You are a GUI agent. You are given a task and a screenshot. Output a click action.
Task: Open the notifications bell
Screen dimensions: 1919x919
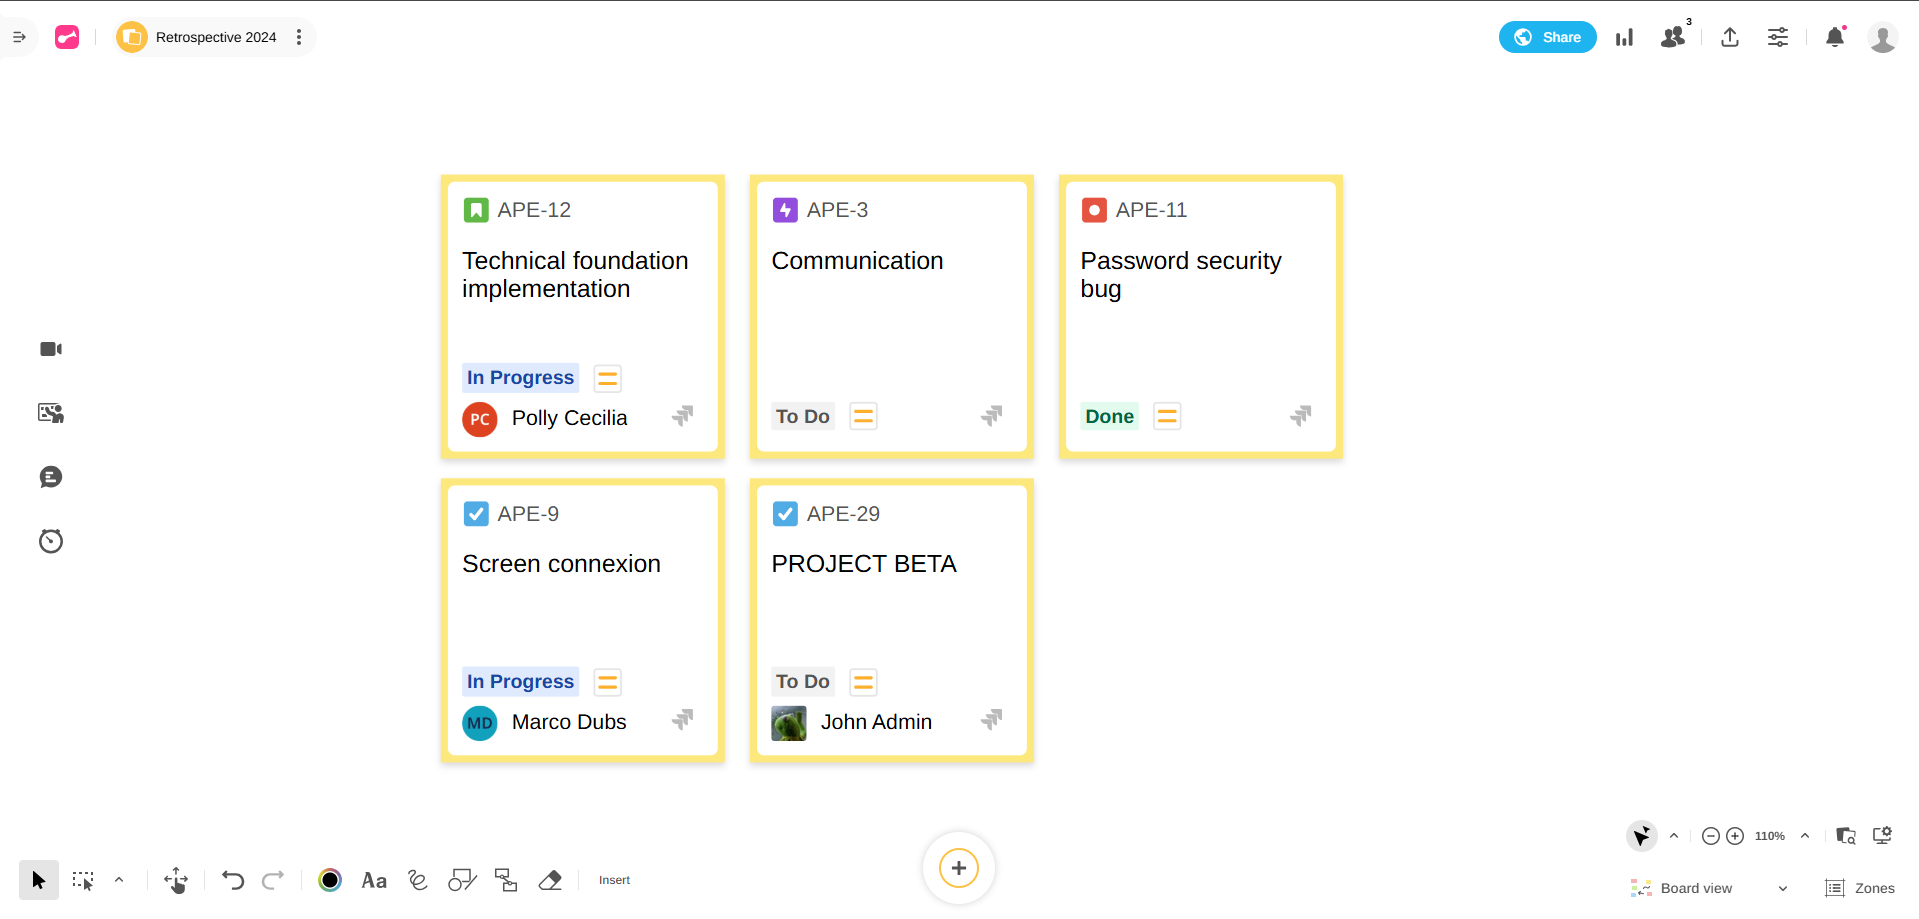click(1834, 38)
